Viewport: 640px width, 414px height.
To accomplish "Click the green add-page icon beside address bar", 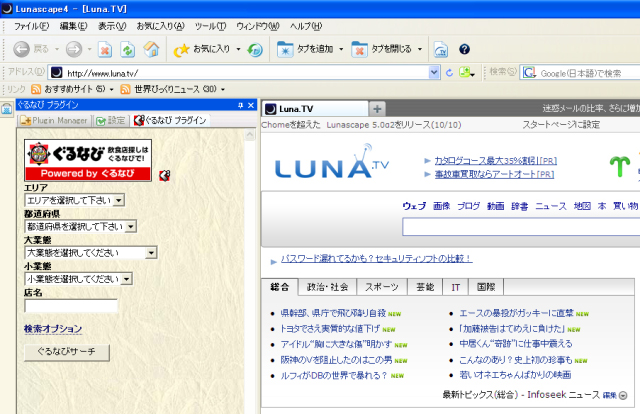I will click(466, 73).
